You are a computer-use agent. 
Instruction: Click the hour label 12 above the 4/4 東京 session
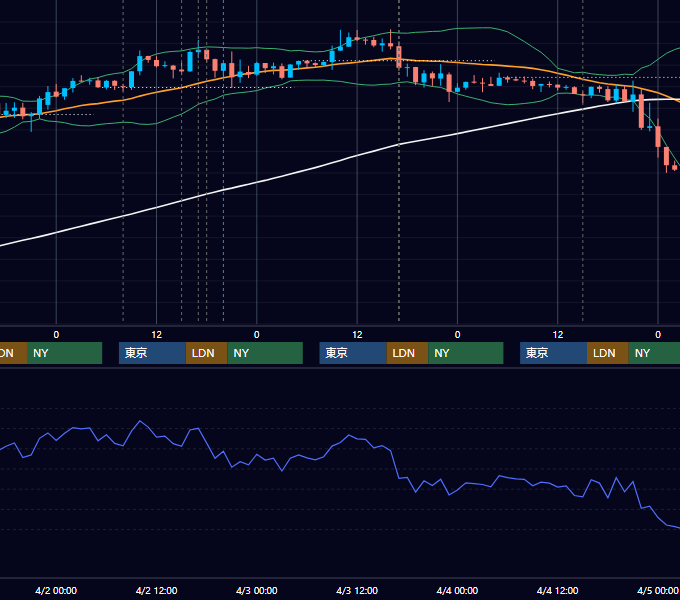coord(558,335)
